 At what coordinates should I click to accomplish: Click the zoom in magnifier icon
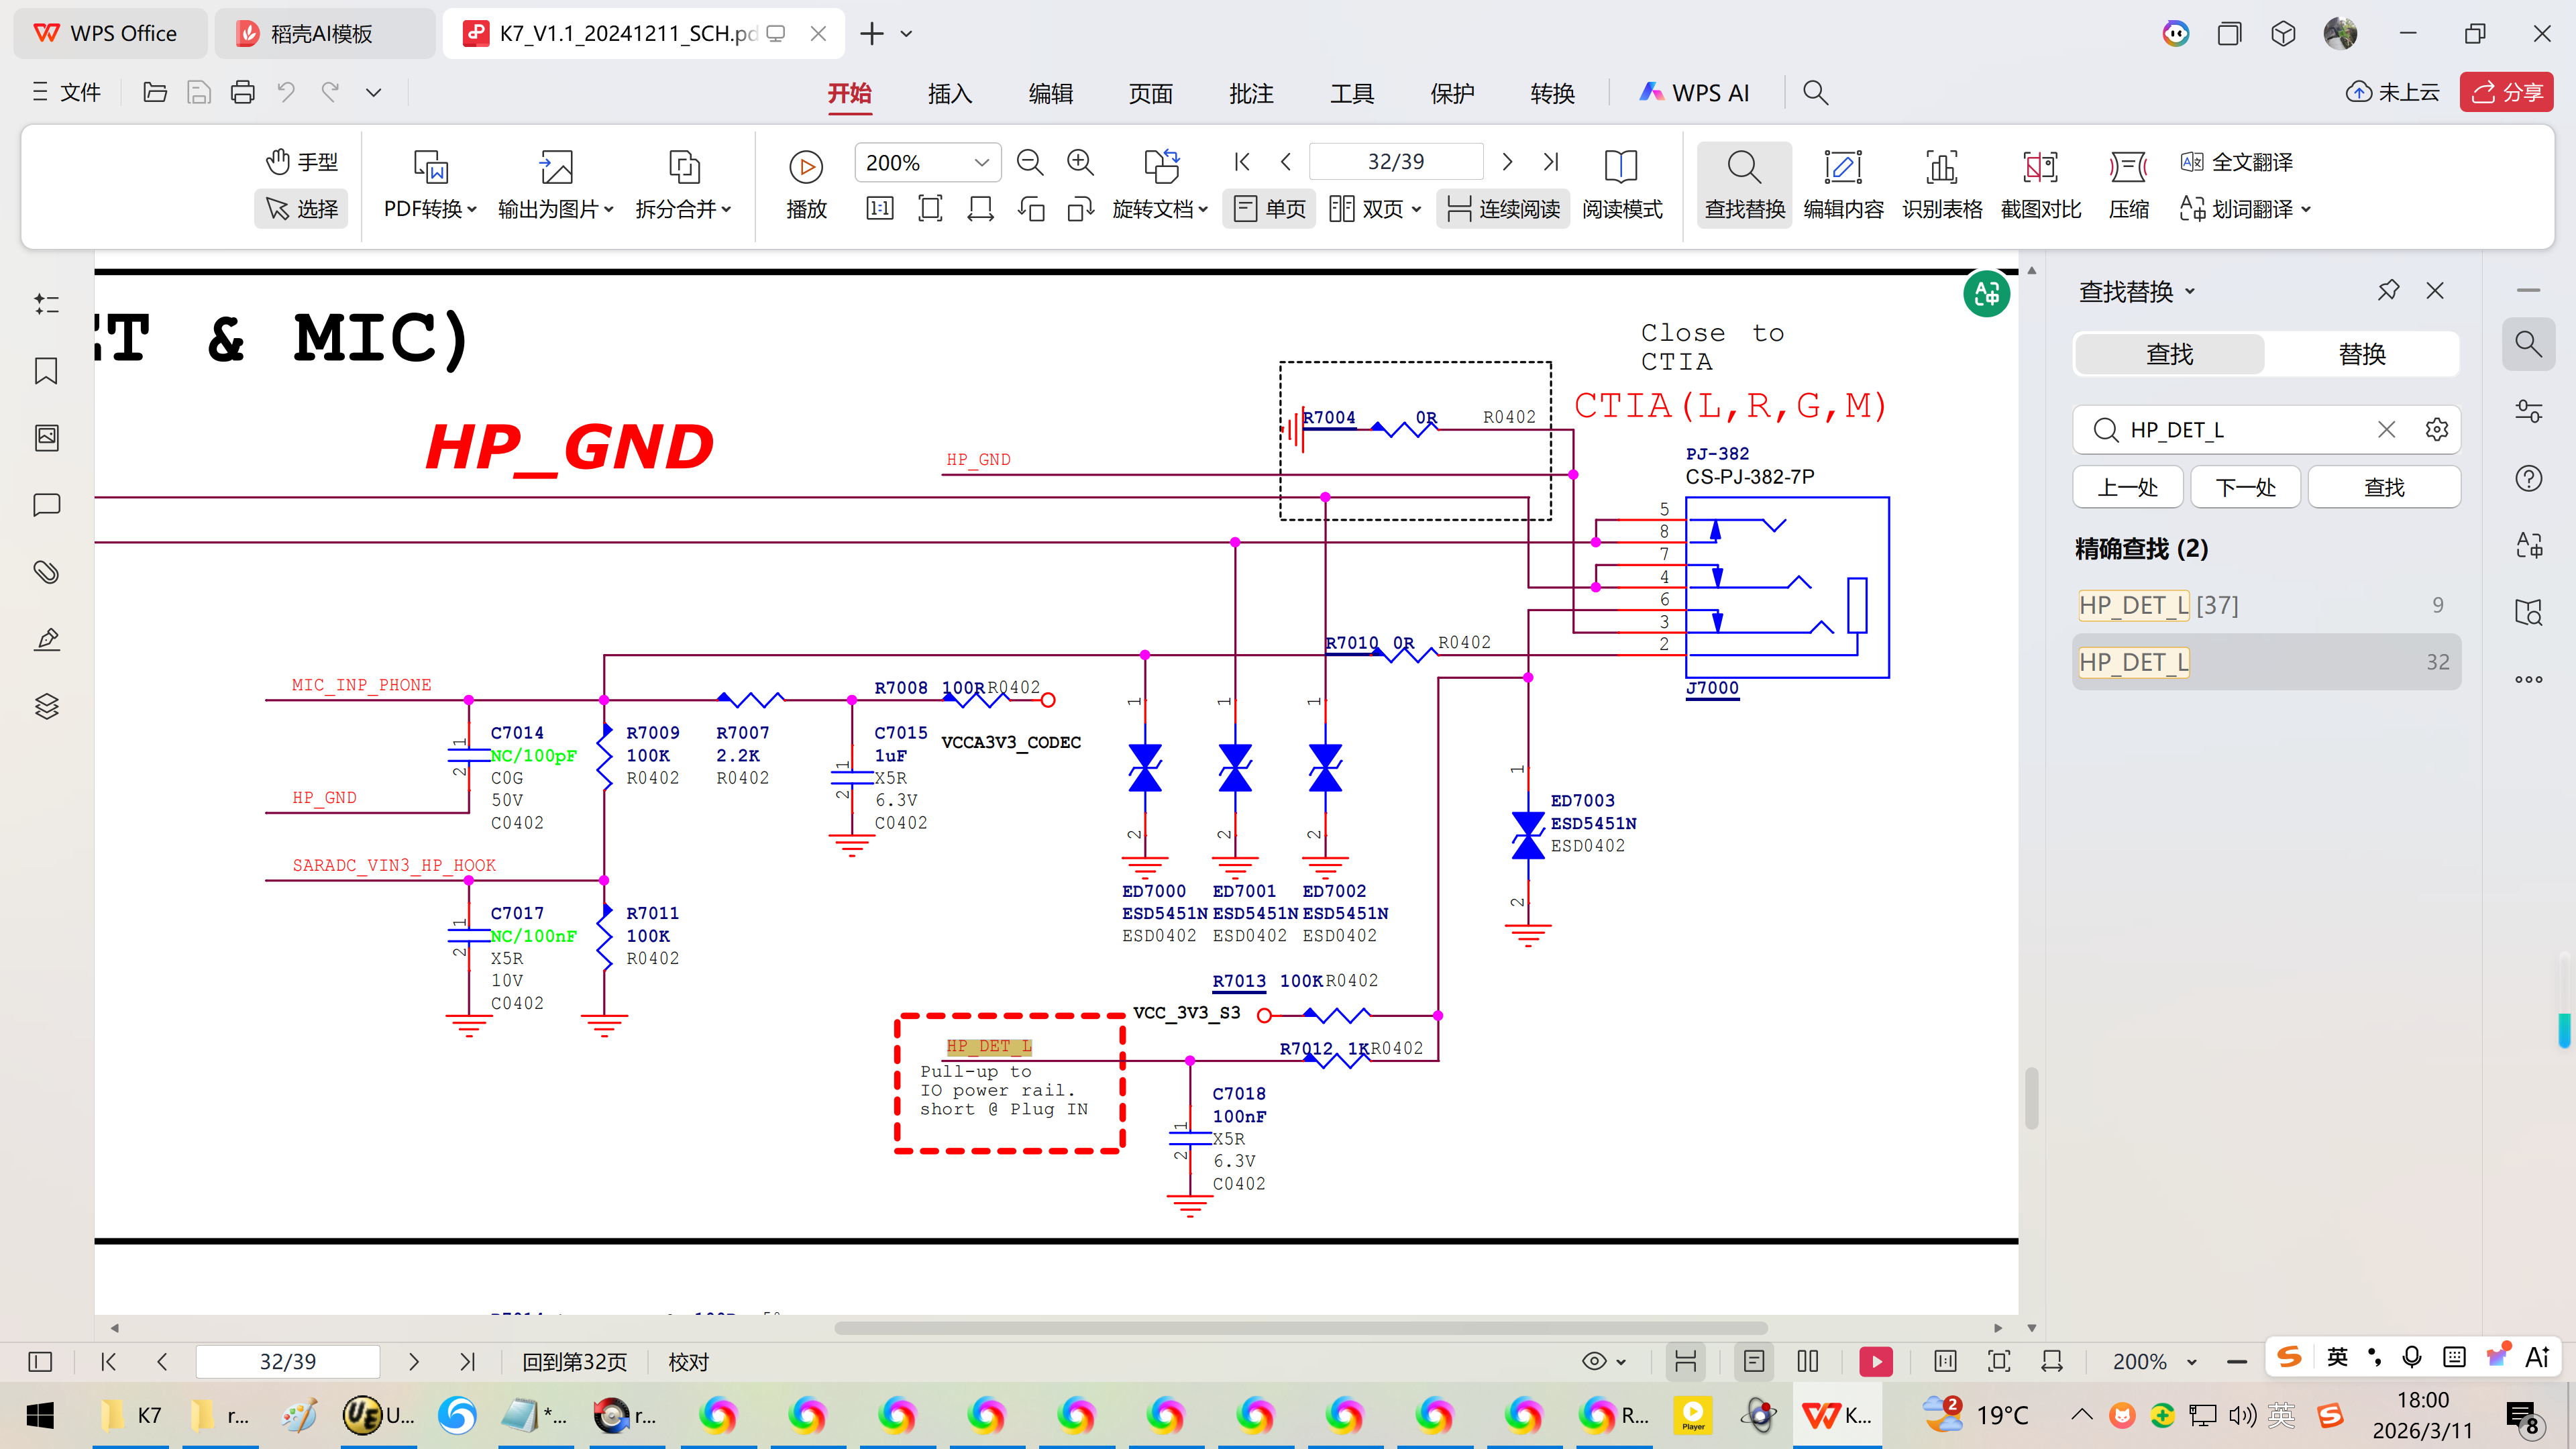point(1080,162)
